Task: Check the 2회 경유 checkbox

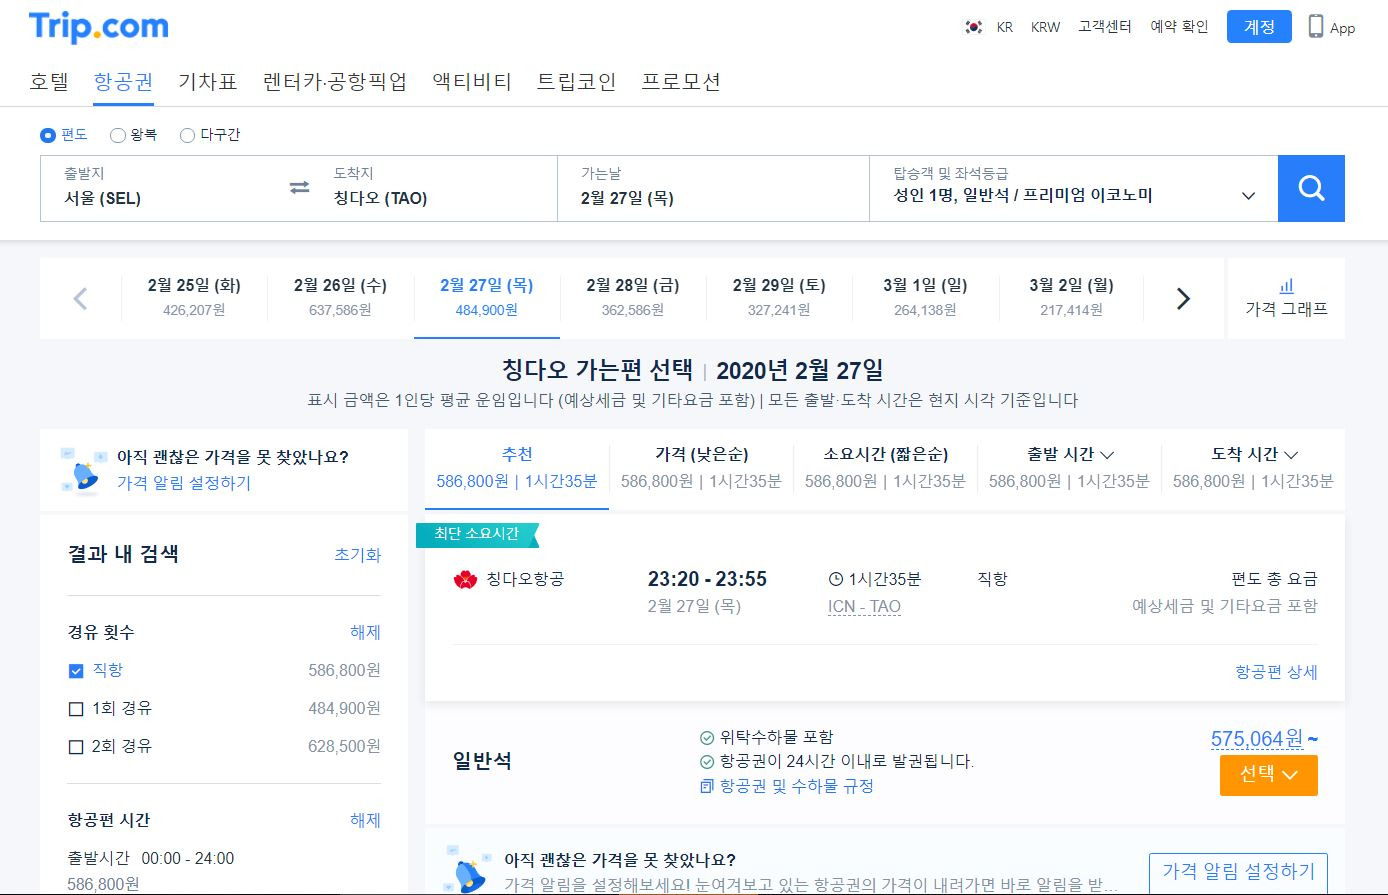Action: 76,747
